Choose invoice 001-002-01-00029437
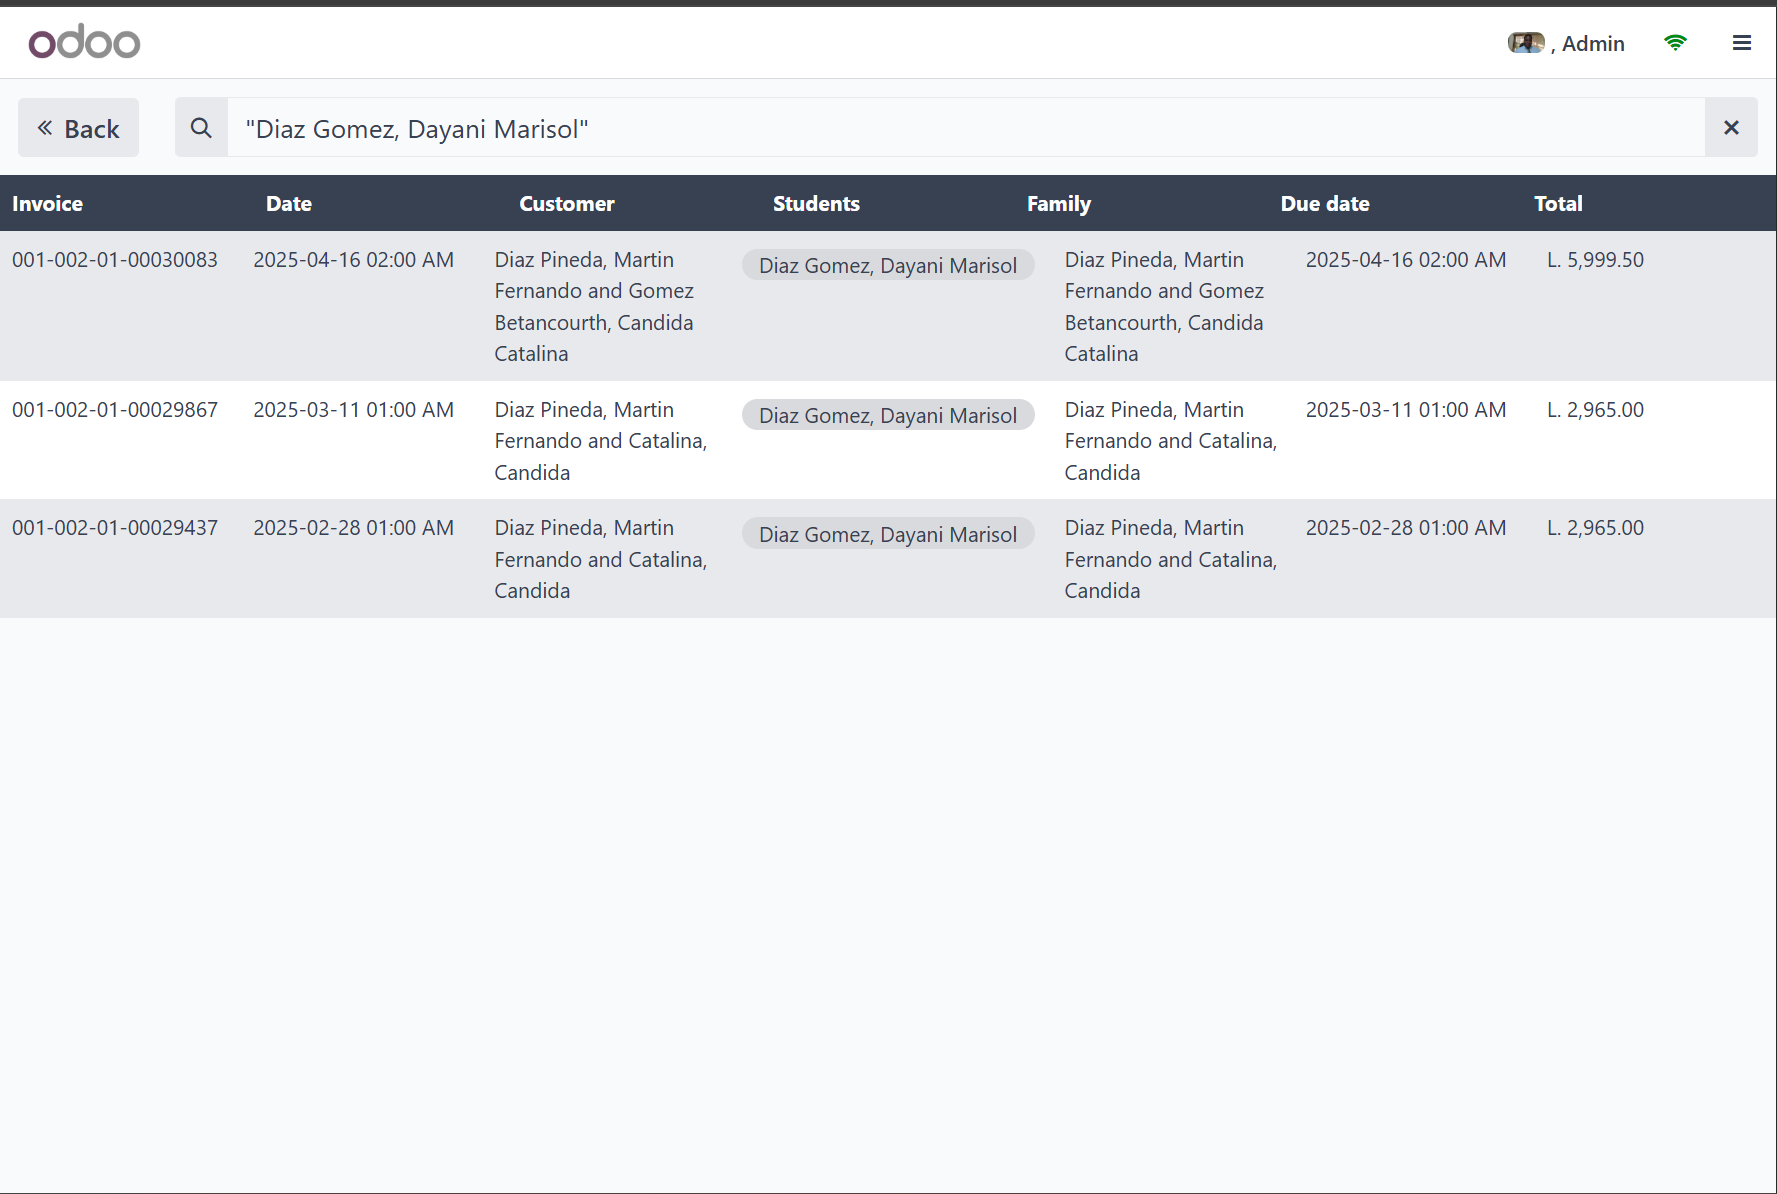 (x=115, y=528)
